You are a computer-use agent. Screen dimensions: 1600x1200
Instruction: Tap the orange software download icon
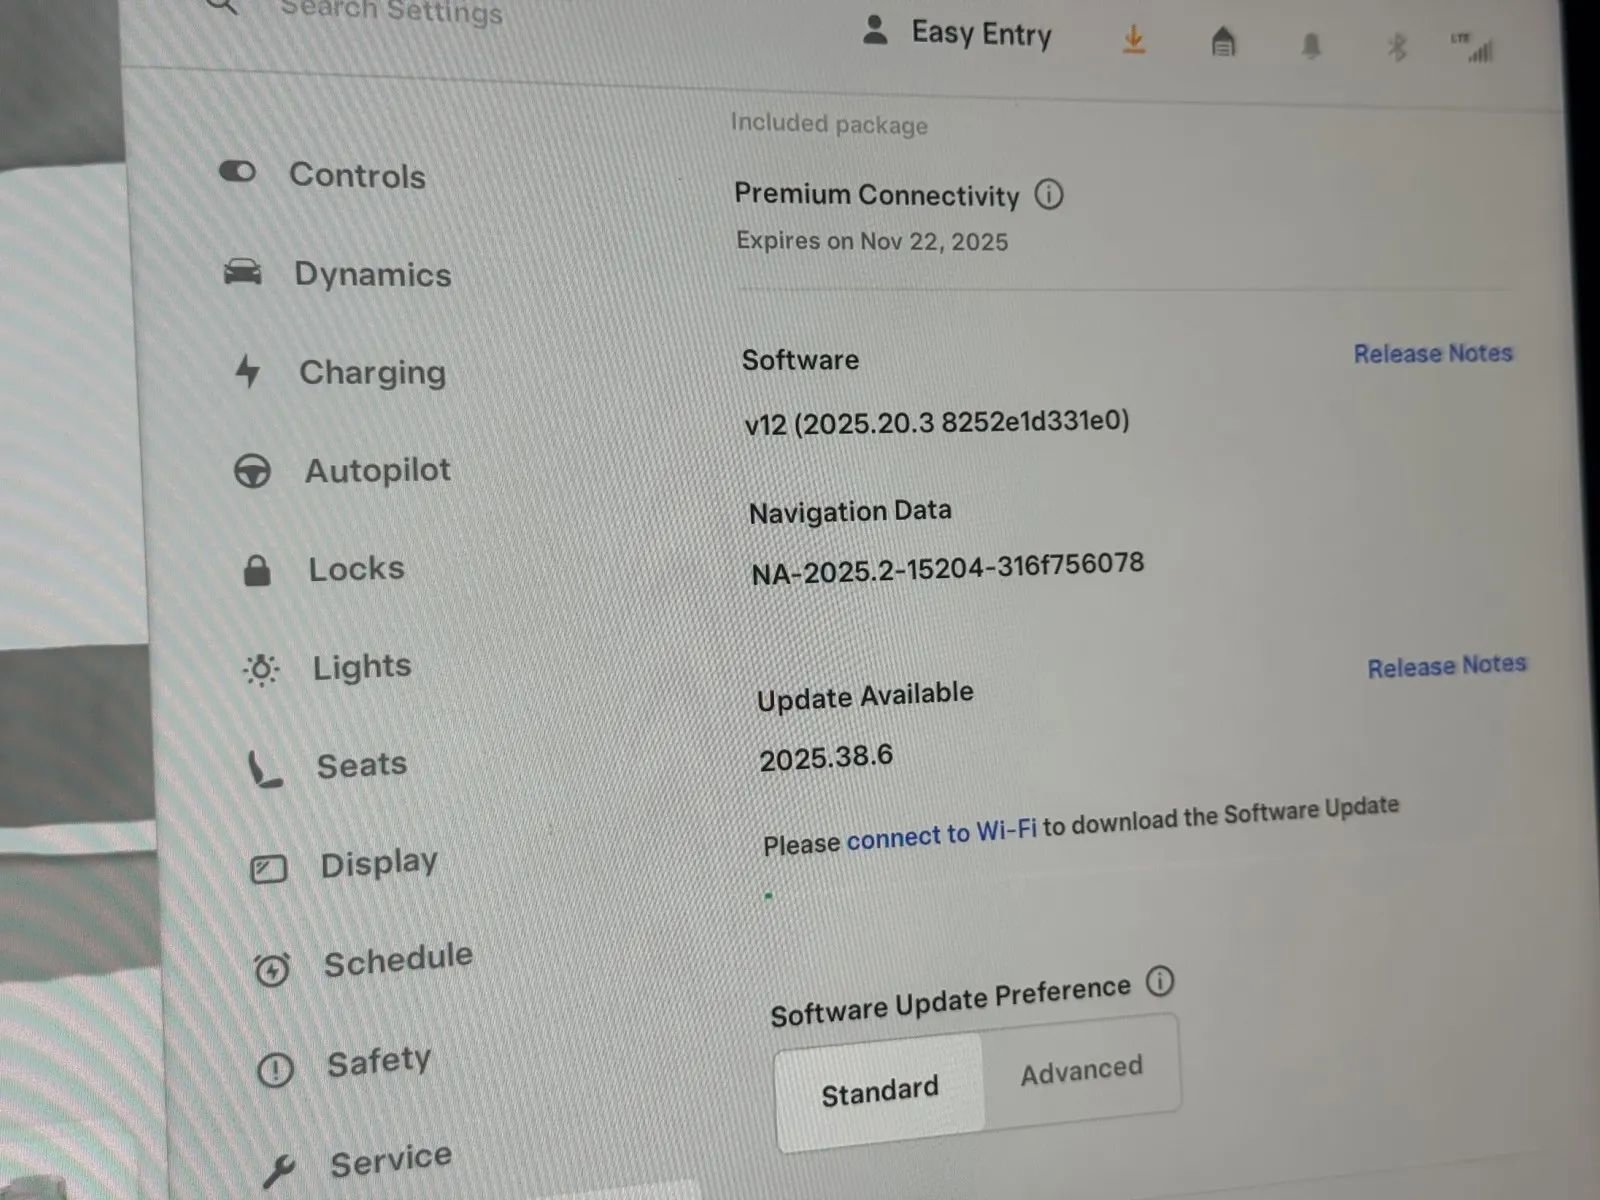click(x=1133, y=40)
